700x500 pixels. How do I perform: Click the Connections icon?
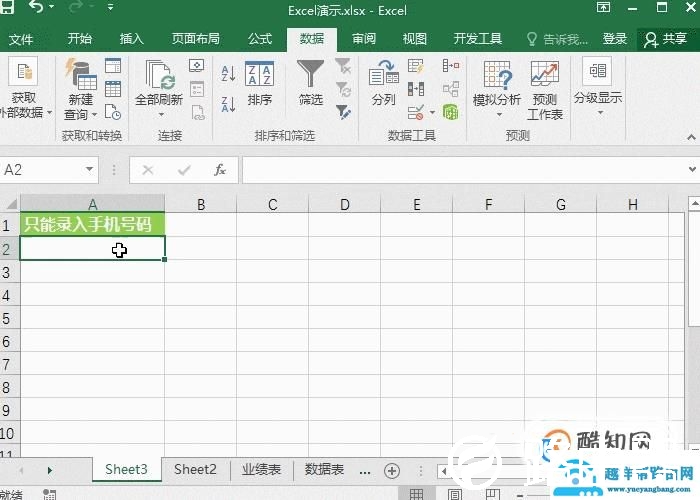(x=196, y=66)
